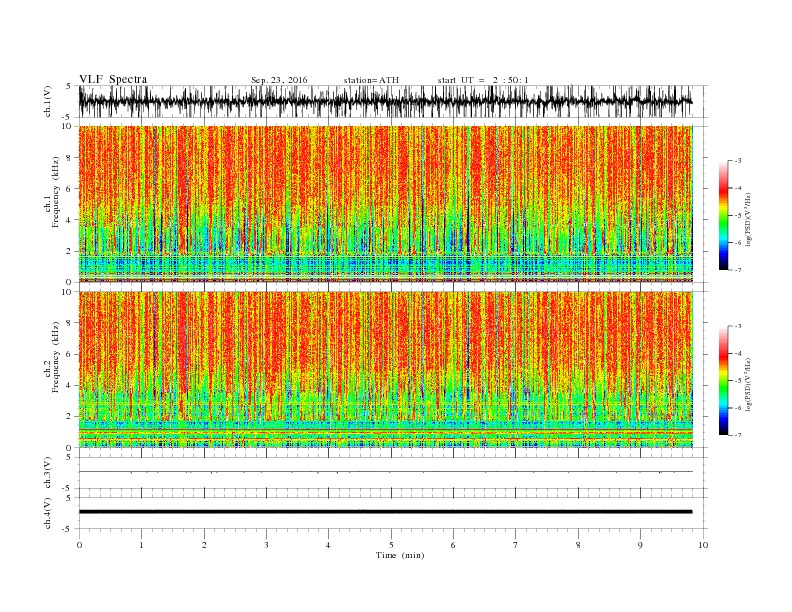Select the "ch.2 Frequency (kHz)" axis label

(52, 356)
